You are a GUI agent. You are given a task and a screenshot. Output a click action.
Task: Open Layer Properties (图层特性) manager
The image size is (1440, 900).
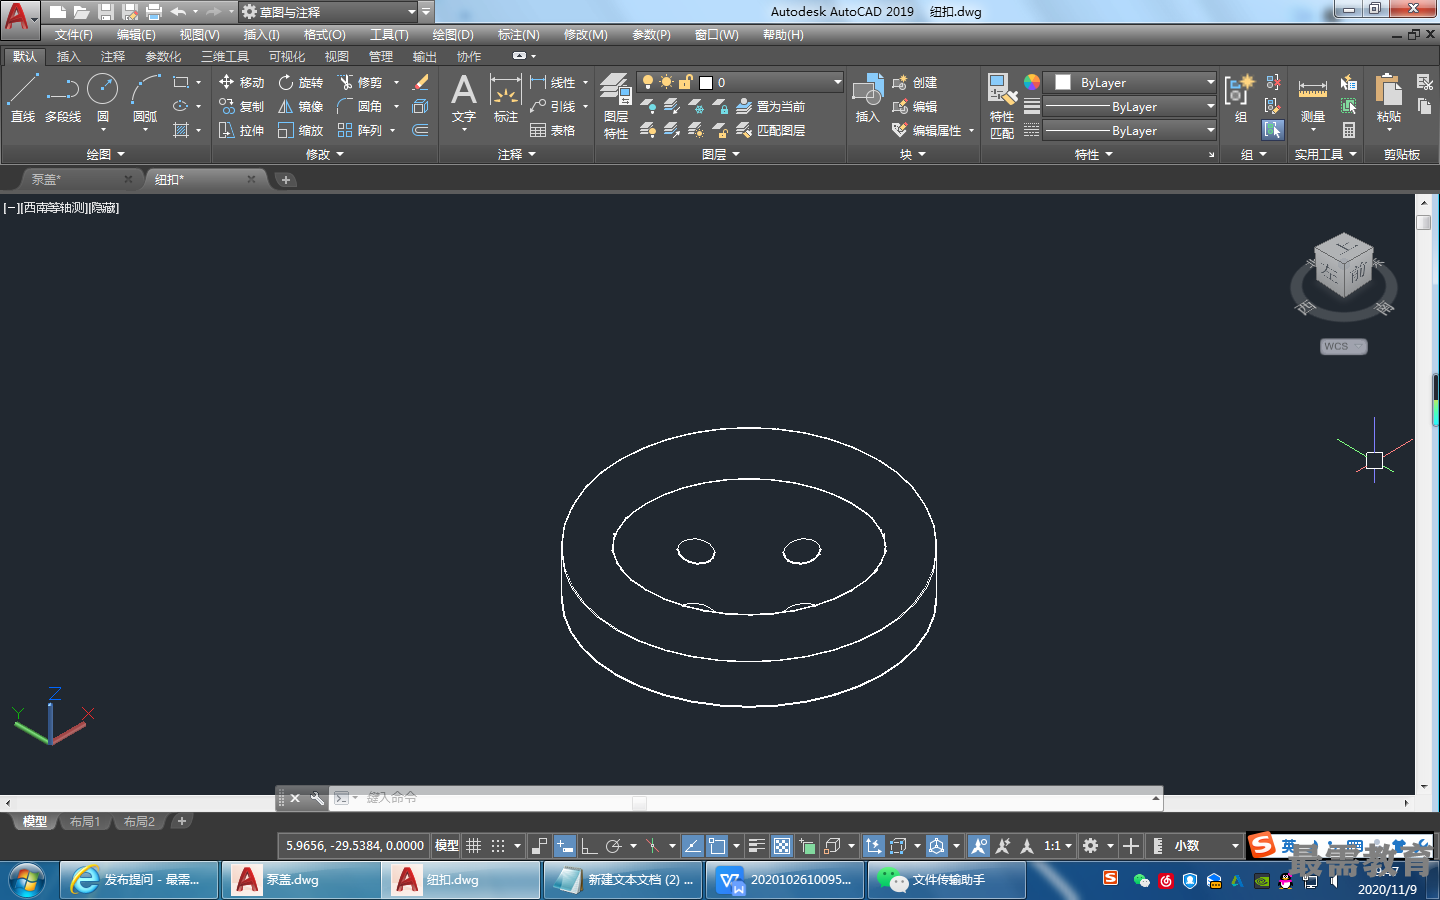coord(616,105)
